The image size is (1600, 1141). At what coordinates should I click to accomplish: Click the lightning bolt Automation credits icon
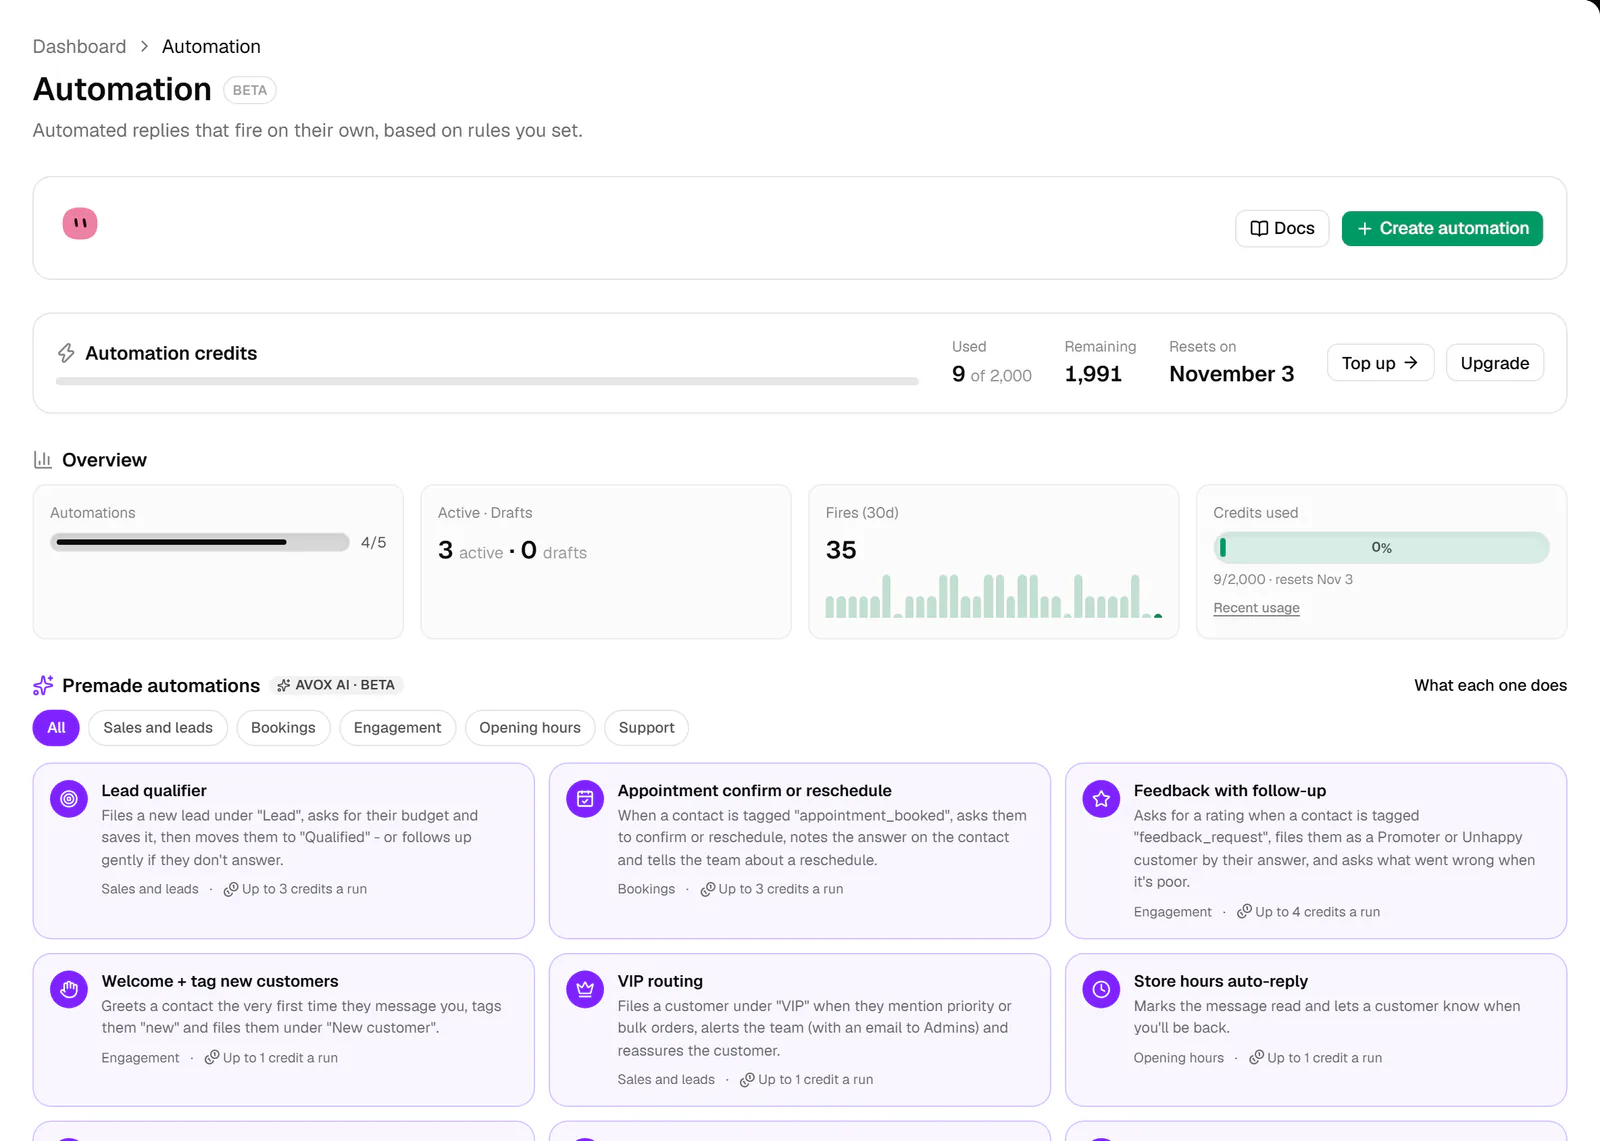pyautogui.click(x=66, y=353)
